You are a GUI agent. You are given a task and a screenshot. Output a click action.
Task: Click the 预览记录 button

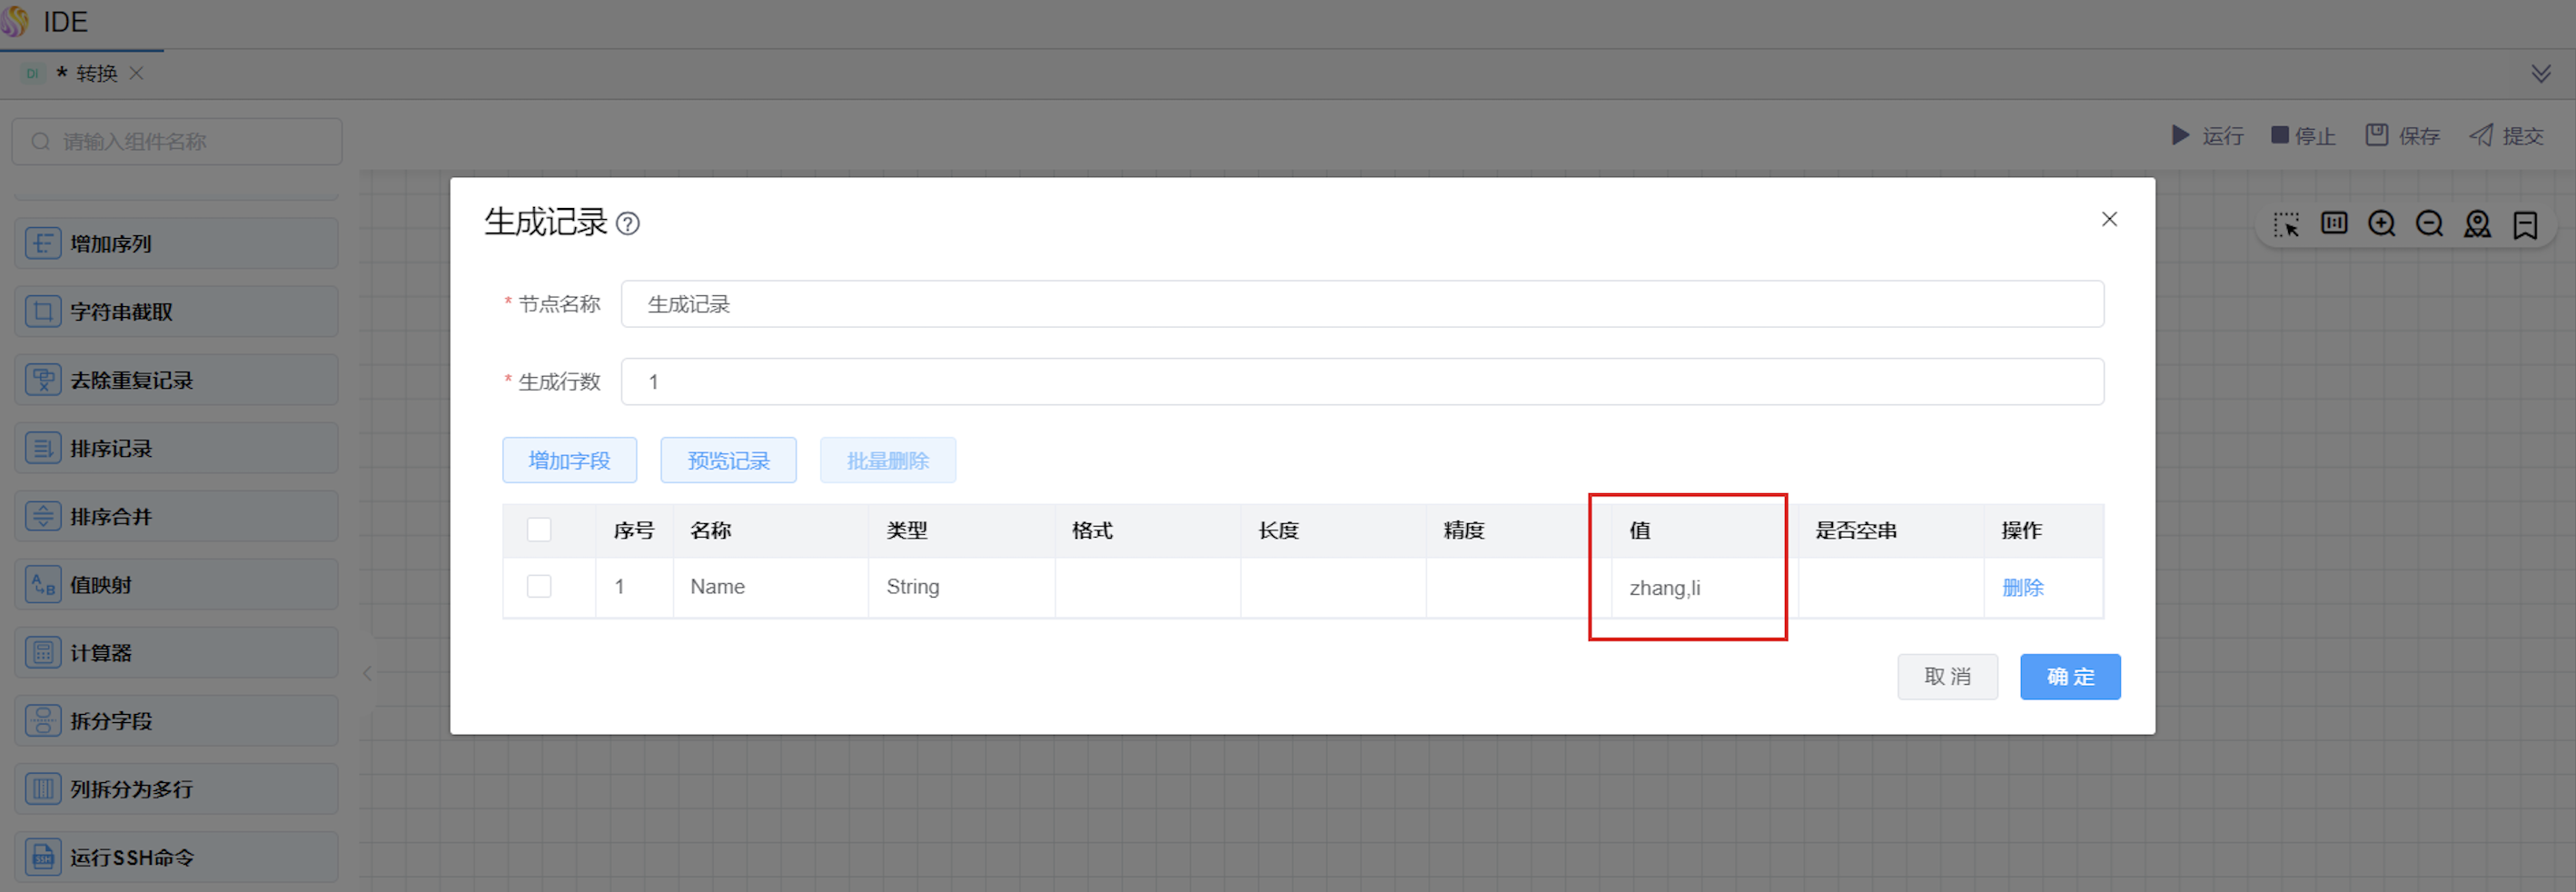pos(728,460)
